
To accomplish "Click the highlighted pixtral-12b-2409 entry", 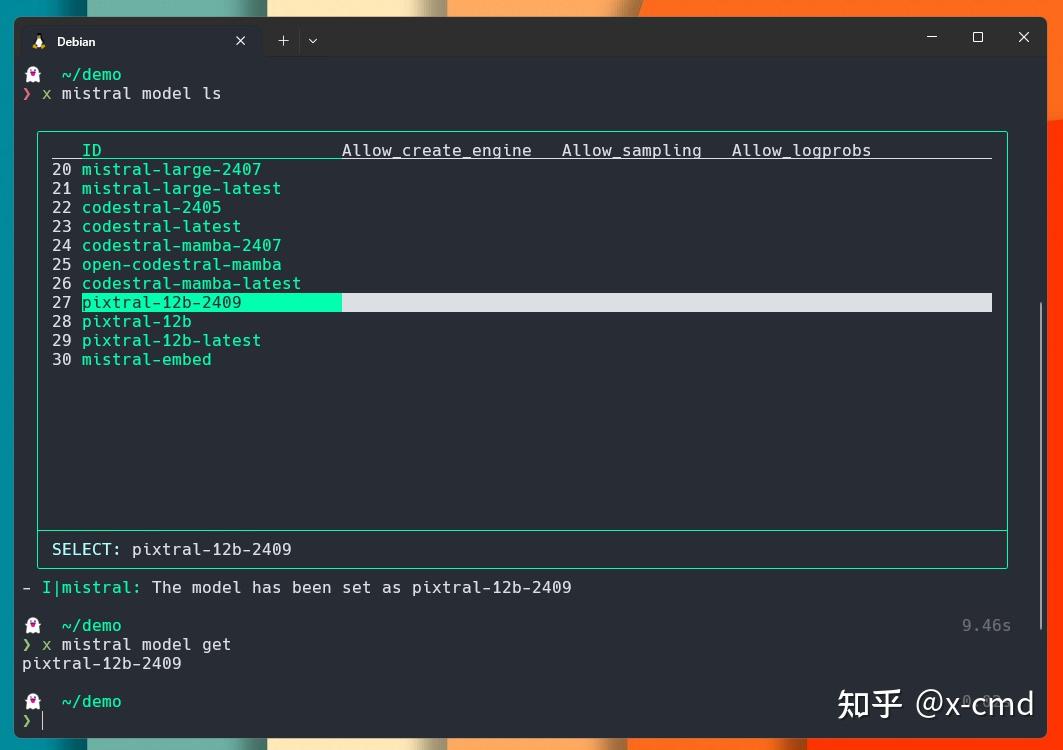I will pos(161,302).
